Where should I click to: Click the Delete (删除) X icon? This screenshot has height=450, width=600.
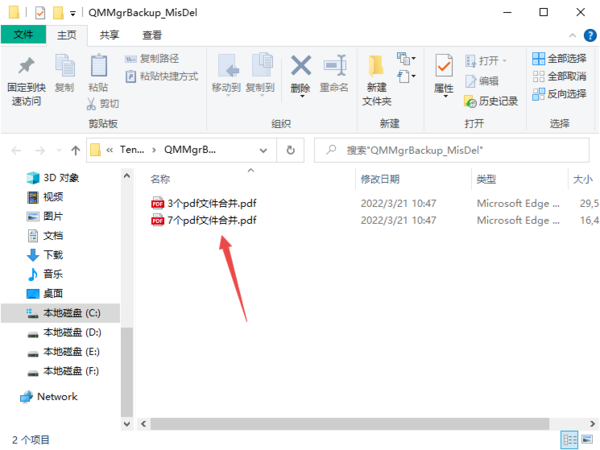(x=301, y=65)
